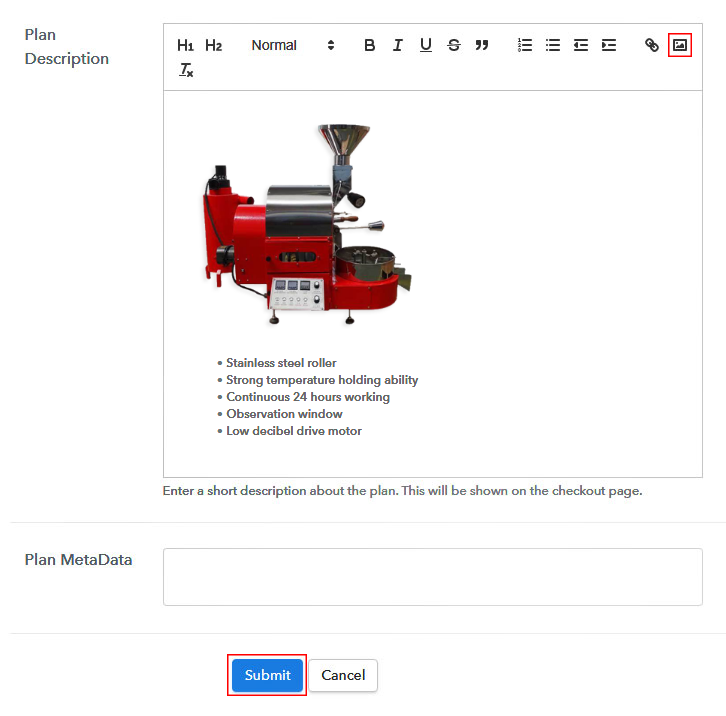
Task: Apply Heading 1 formatting
Action: (x=185, y=45)
